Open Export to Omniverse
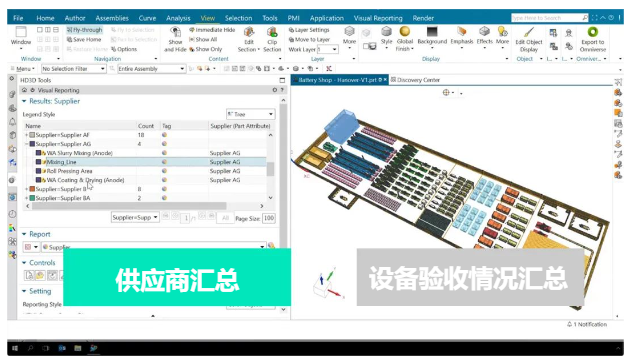Viewport: 627px width, 361px height. pos(593,39)
